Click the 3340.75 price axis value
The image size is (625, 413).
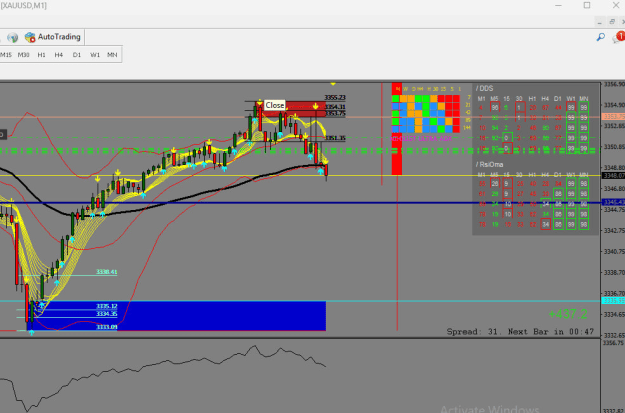tap(613, 252)
